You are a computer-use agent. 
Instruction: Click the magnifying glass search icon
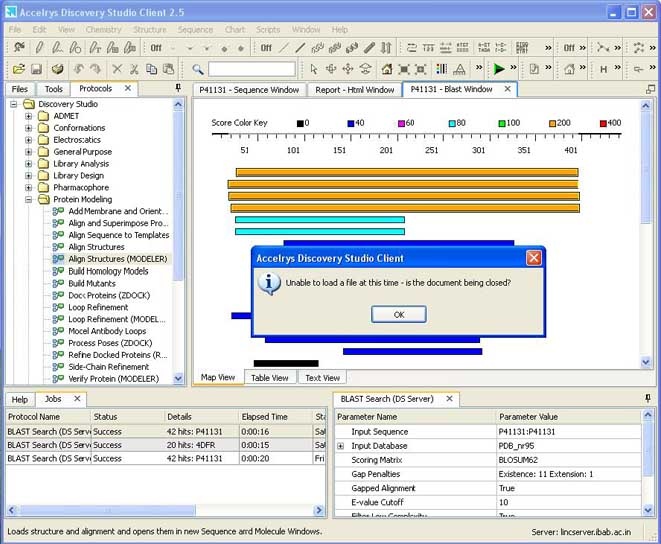coord(198,69)
